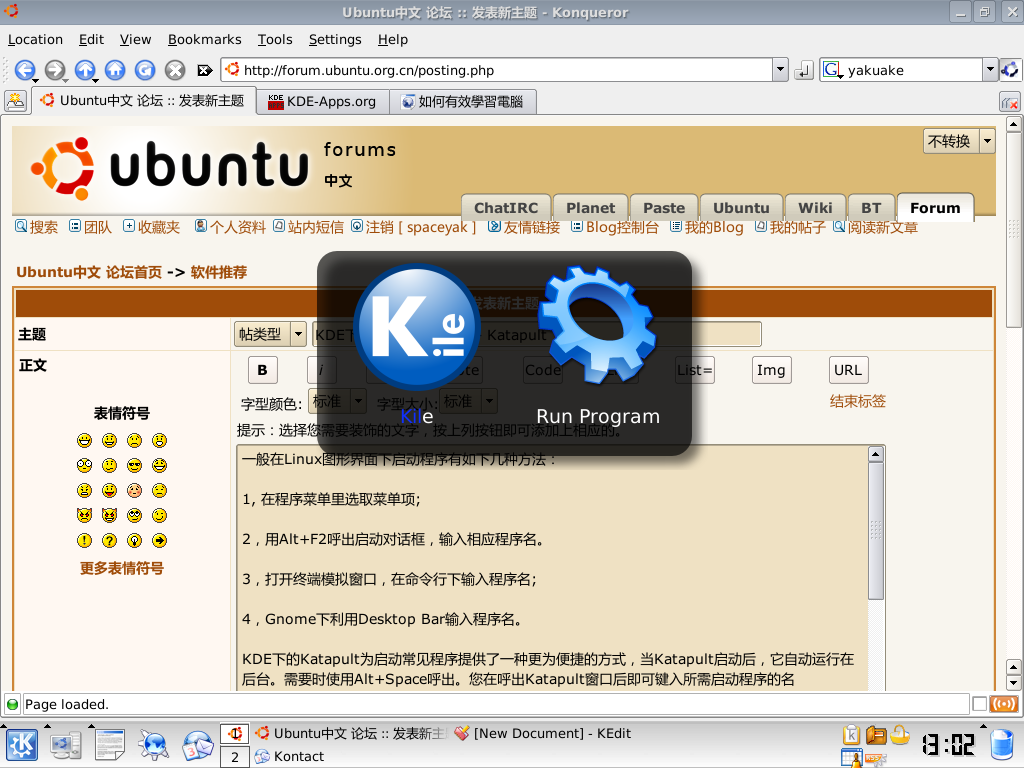Open the Home page icon
This screenshot has width=1024, height=768.
tap(115, 70)
